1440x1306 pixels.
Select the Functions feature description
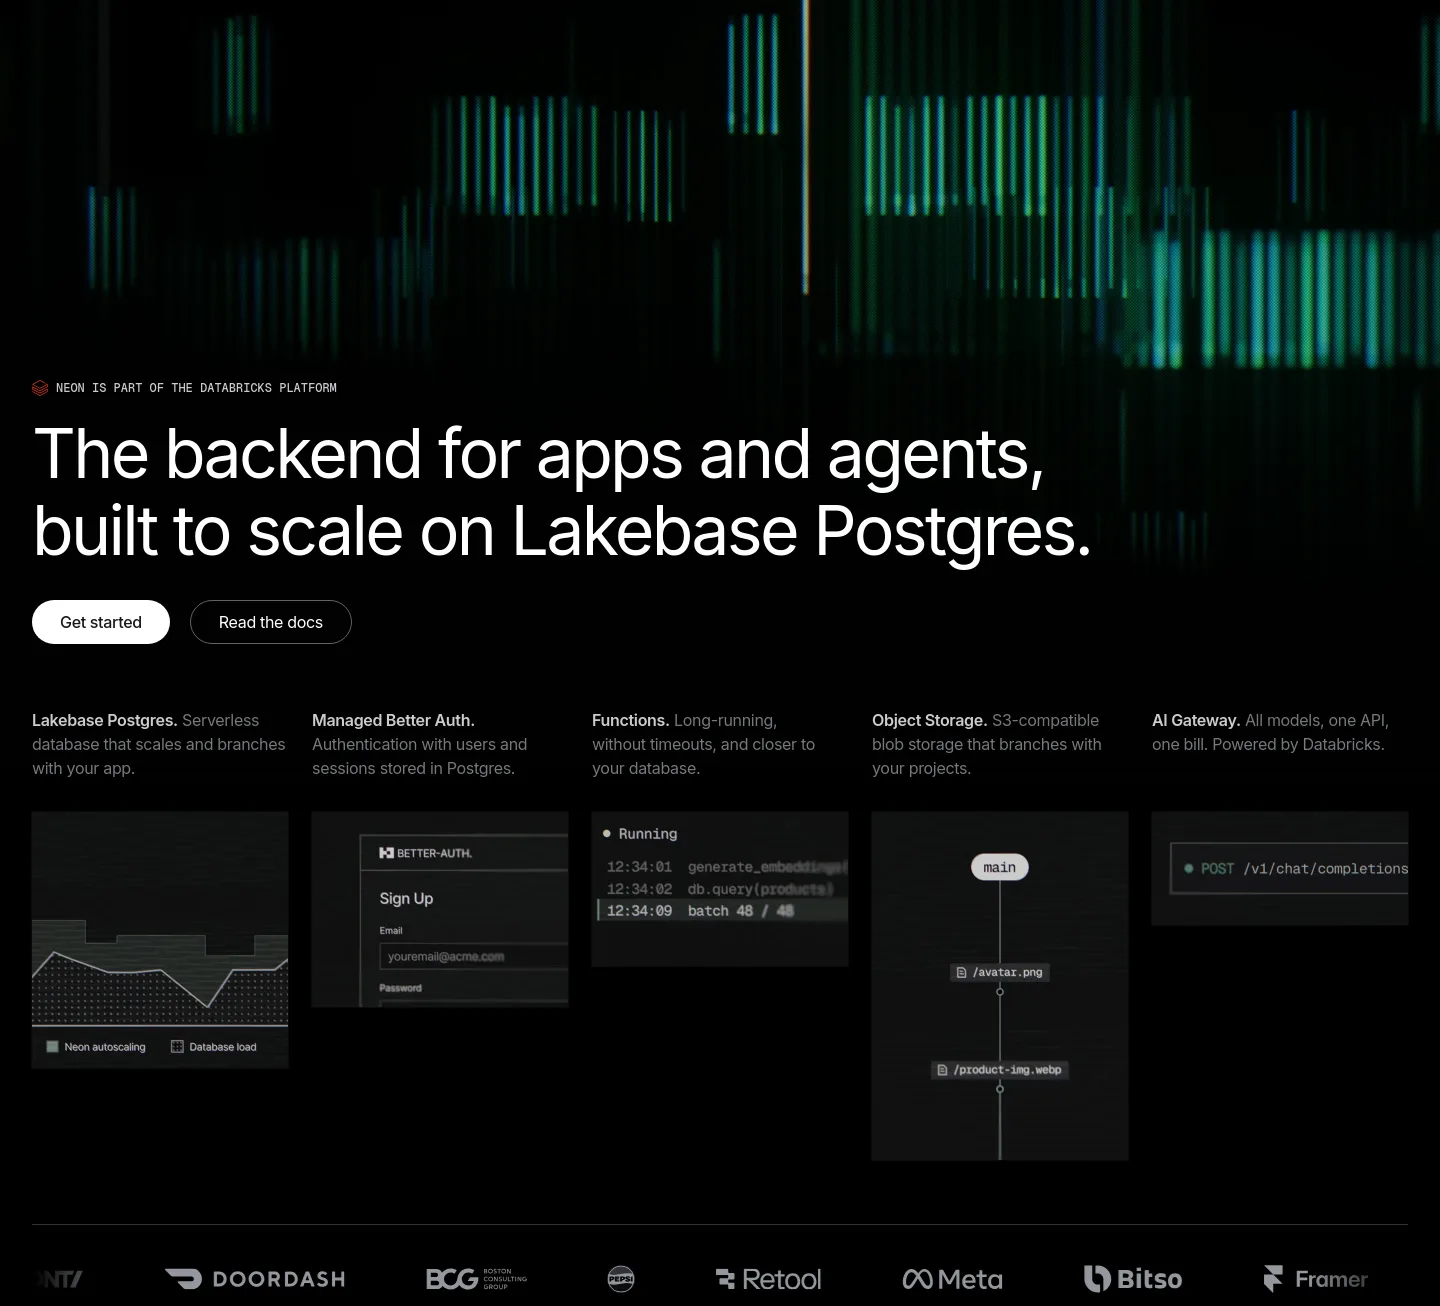704,744
